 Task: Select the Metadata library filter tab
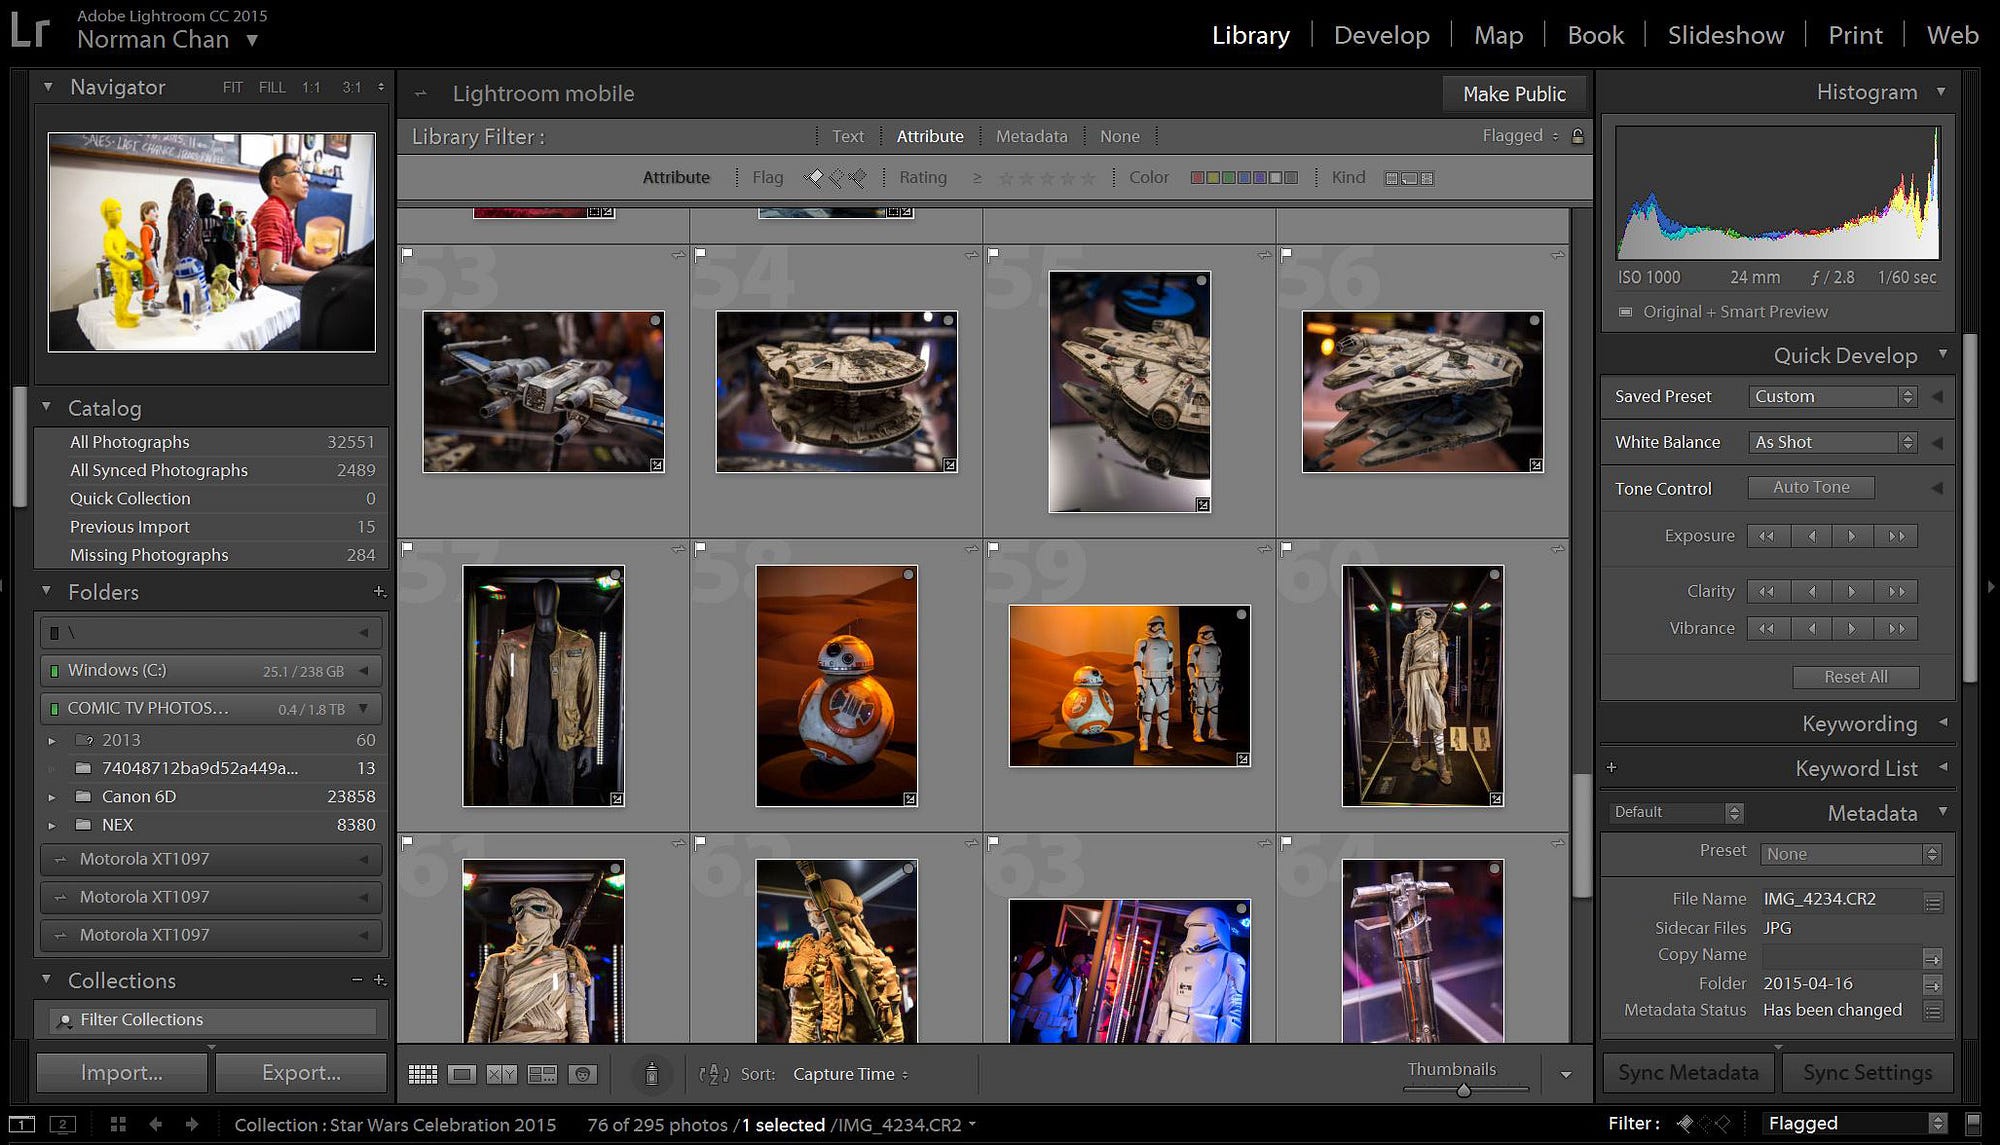[x=1031, y=136]
